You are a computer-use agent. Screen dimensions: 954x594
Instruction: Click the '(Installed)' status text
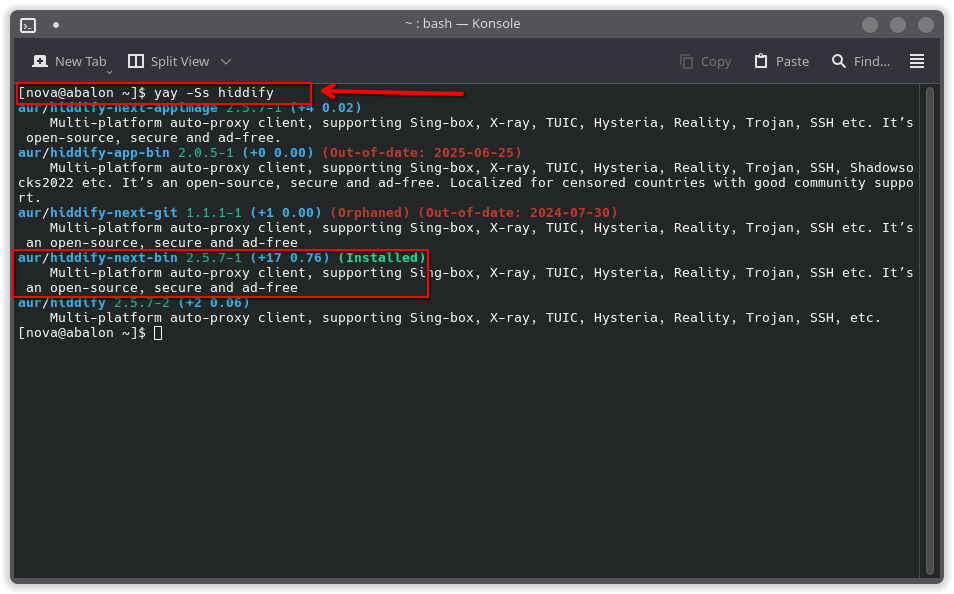[382, 258]
